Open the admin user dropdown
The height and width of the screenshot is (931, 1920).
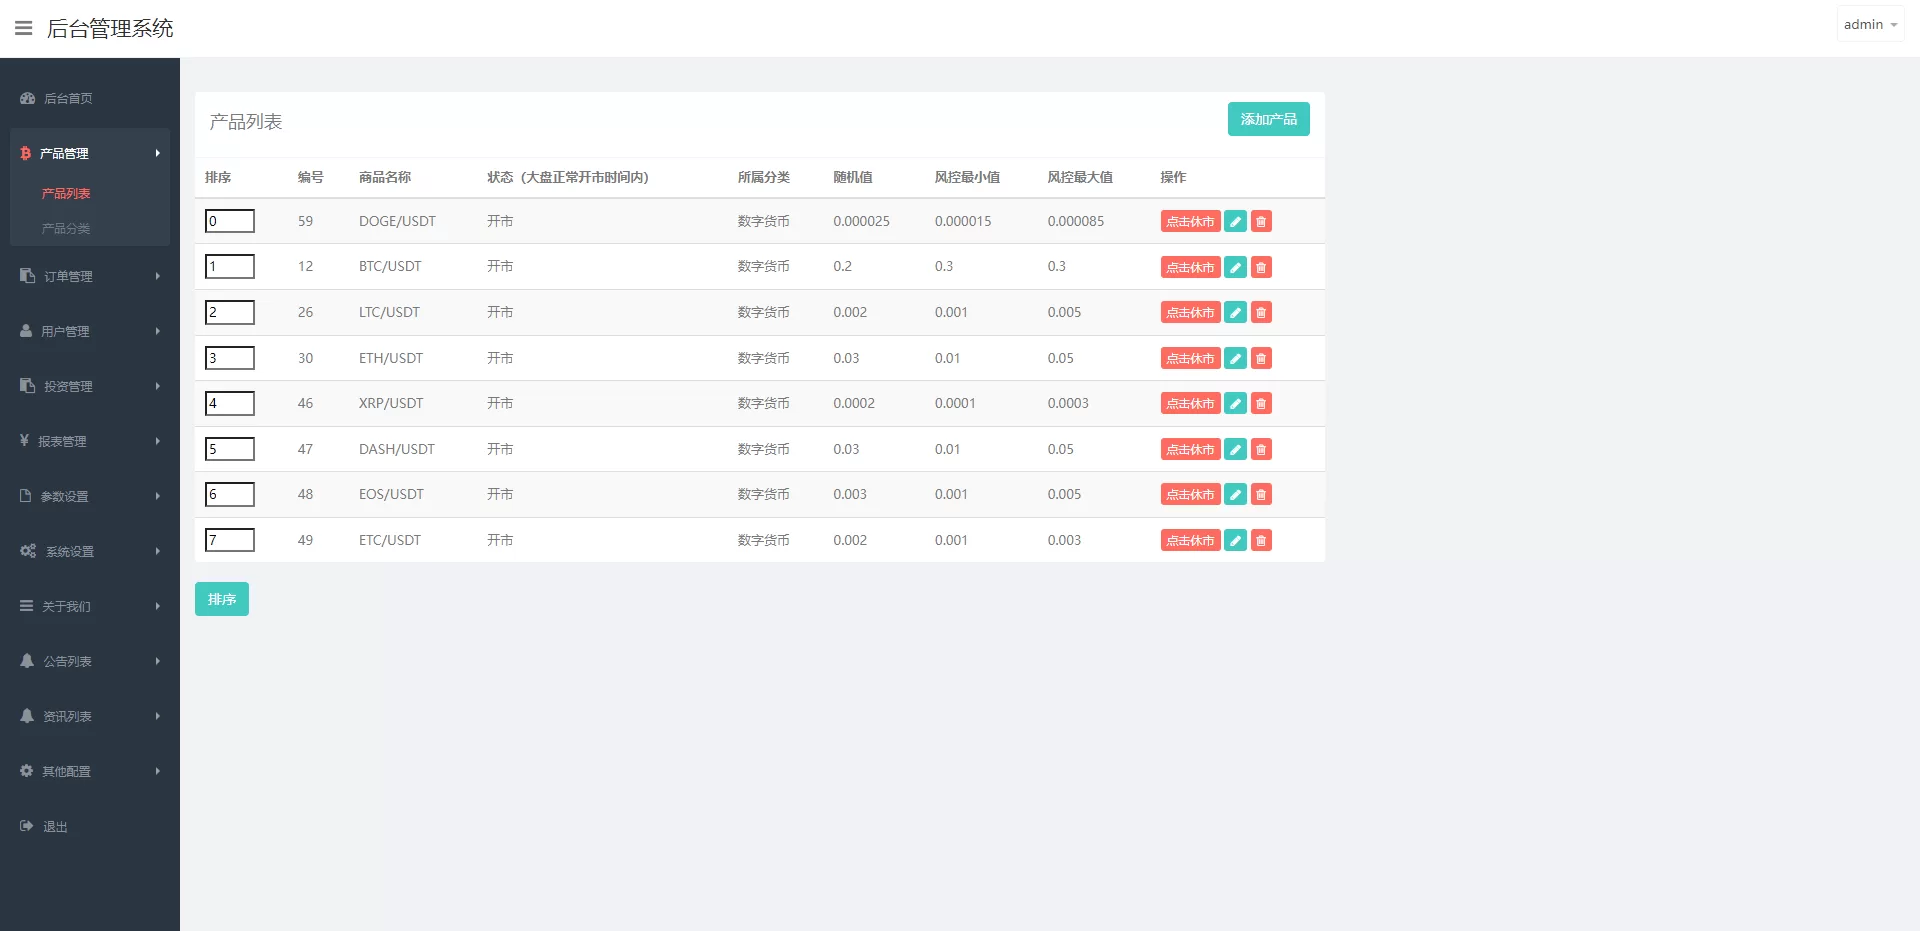pos(1869,25)
